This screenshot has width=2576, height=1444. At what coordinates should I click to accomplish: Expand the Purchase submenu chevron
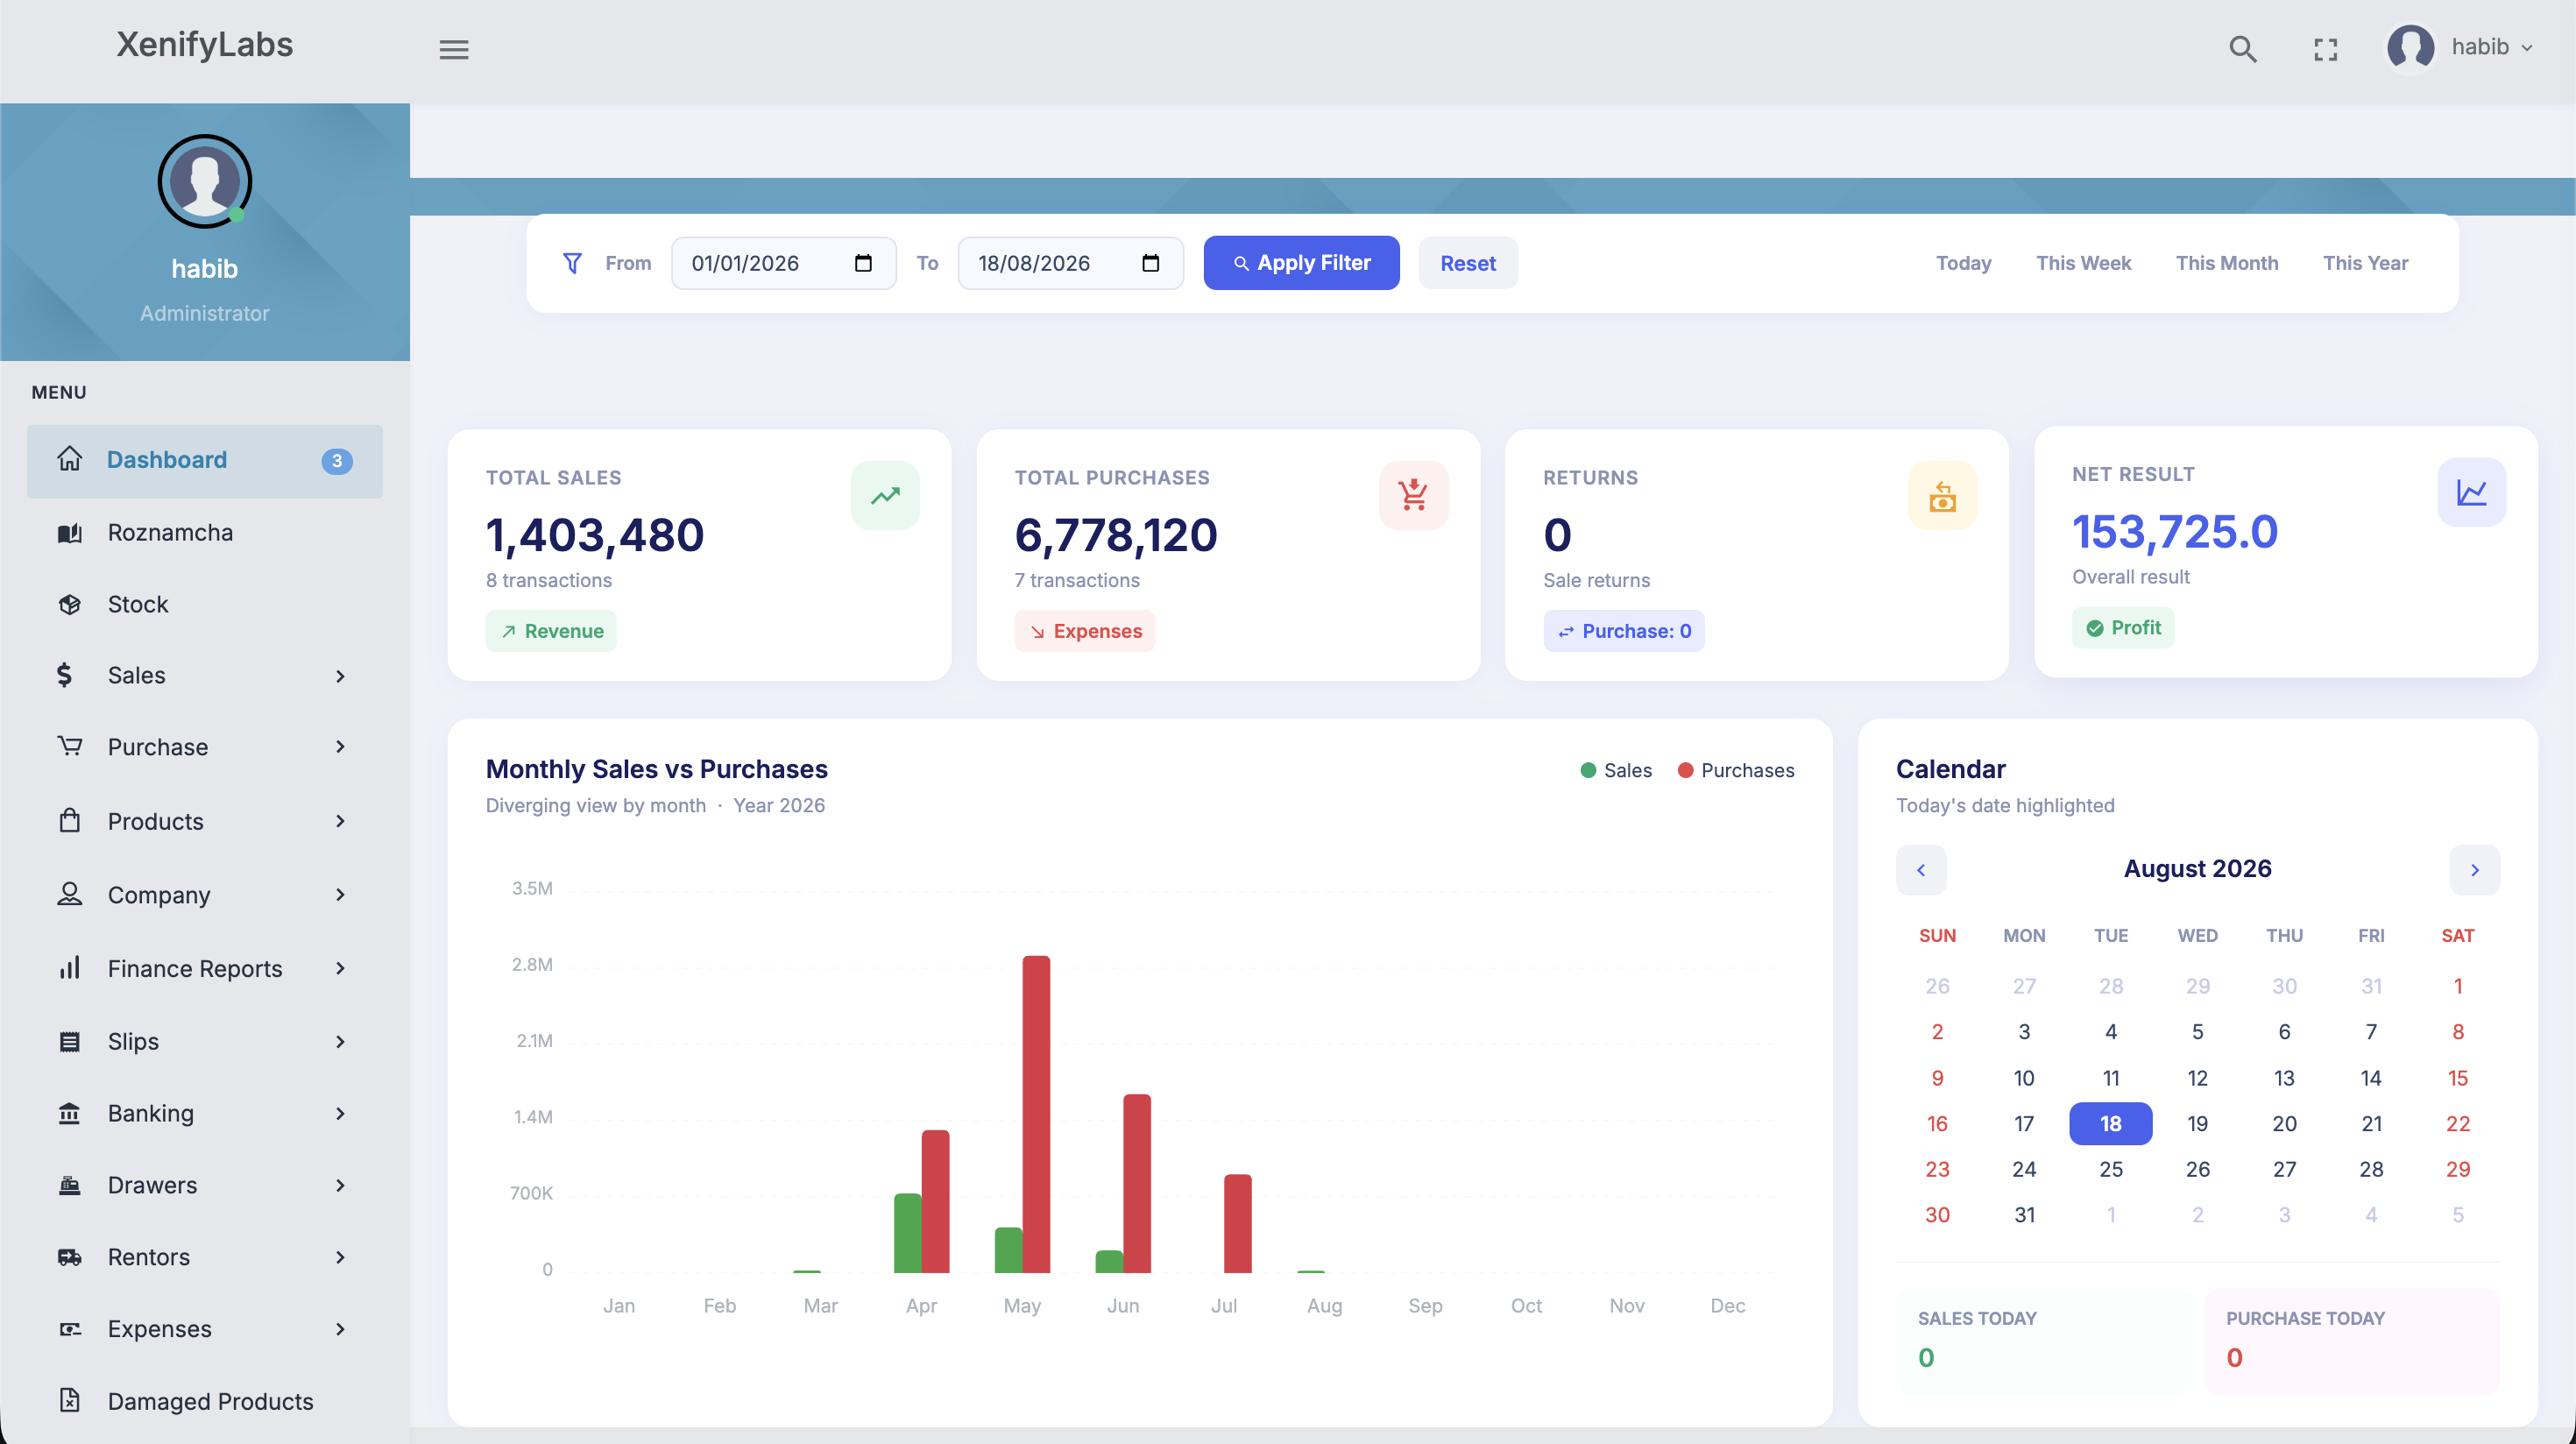[x=340, y=747]
